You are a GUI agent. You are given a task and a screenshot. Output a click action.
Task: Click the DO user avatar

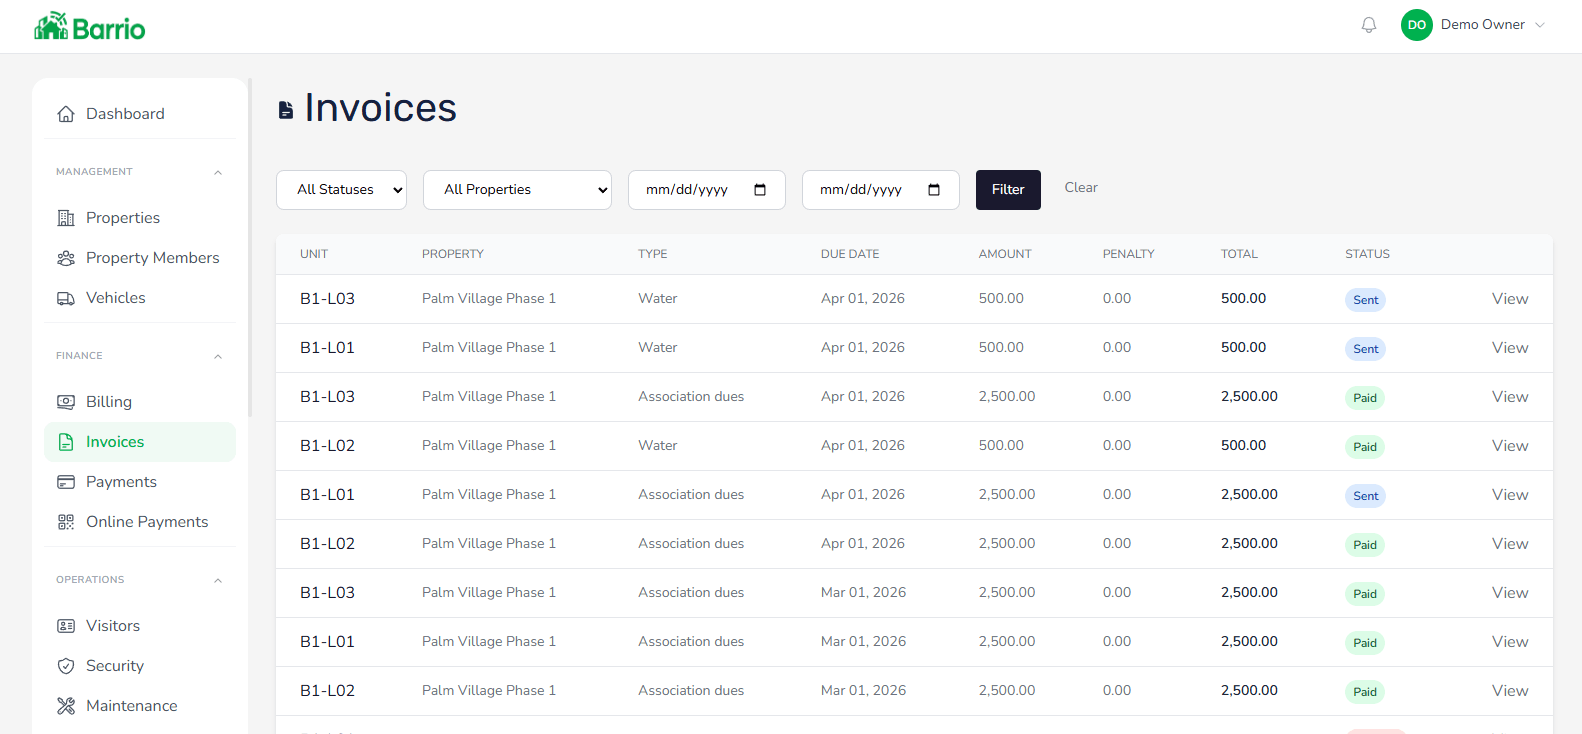[x=1417, y=25]
